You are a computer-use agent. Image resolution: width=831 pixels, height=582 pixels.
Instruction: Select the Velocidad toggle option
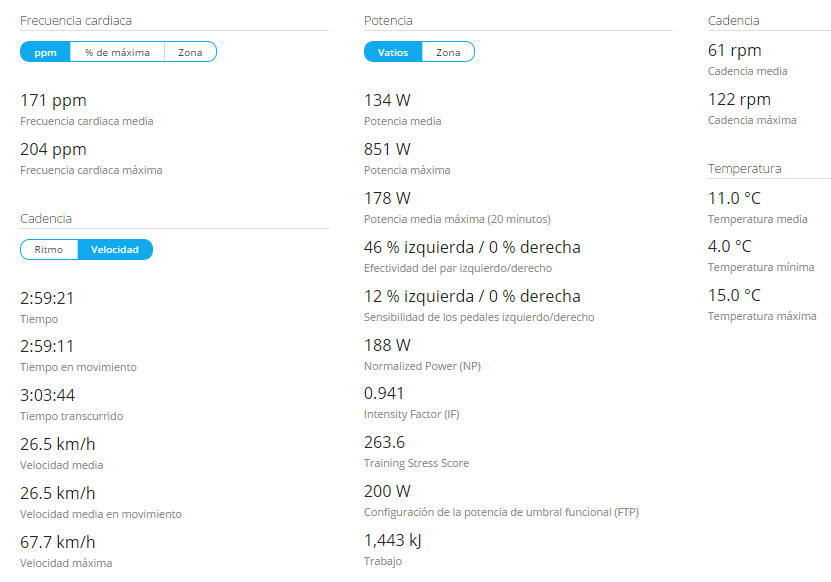(x=115, y=249)
